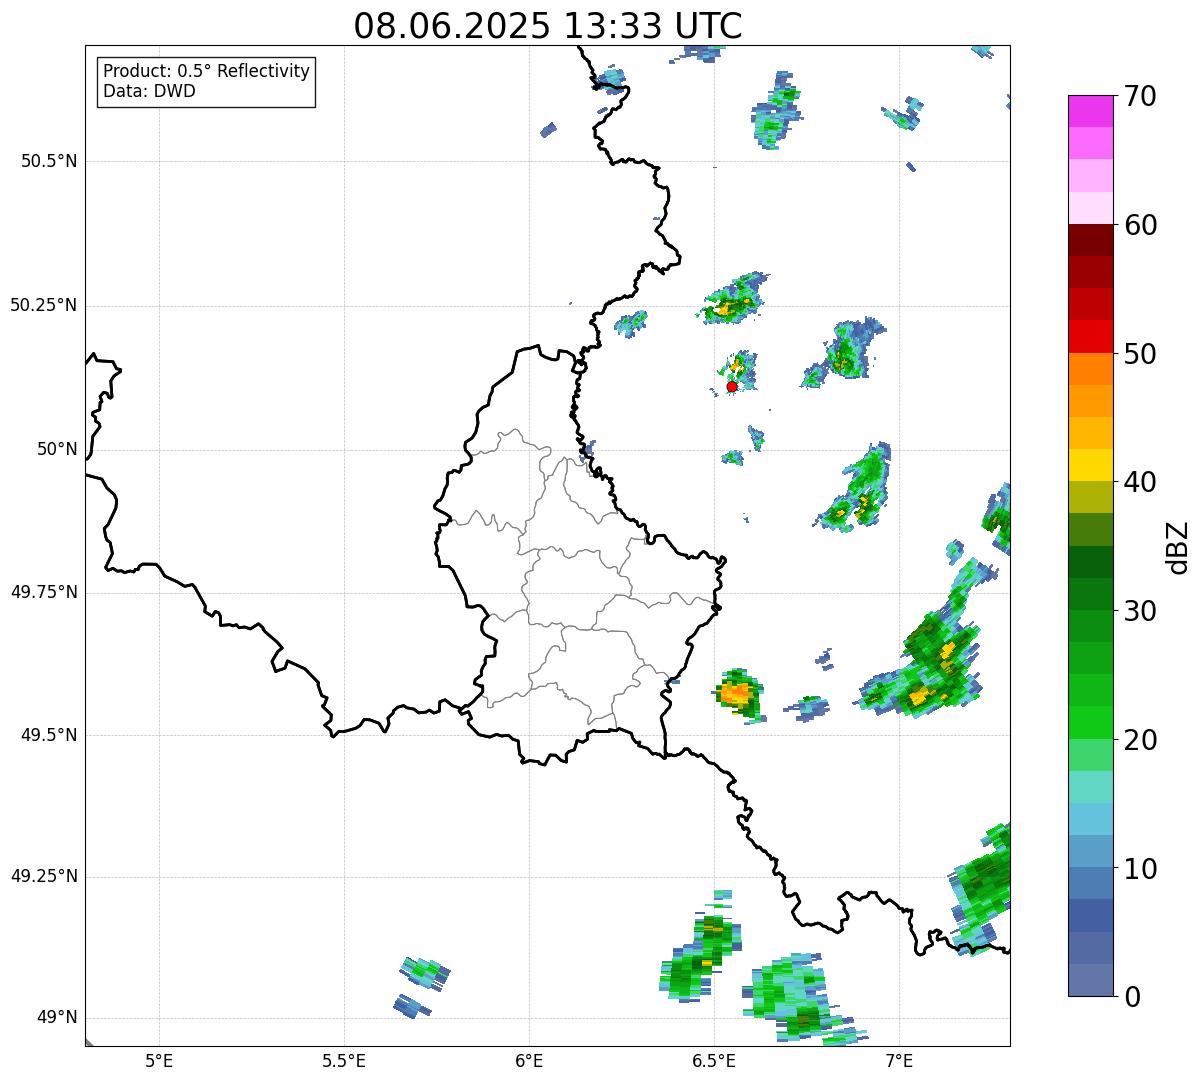Click the "Data: DWD" text
Viewport: 1202px width, 1081px height.
coord(149,91)
